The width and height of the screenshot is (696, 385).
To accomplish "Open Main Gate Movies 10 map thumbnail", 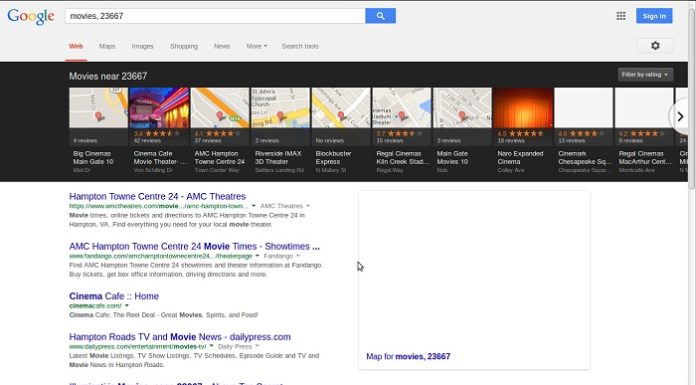I will pos(463,108).
